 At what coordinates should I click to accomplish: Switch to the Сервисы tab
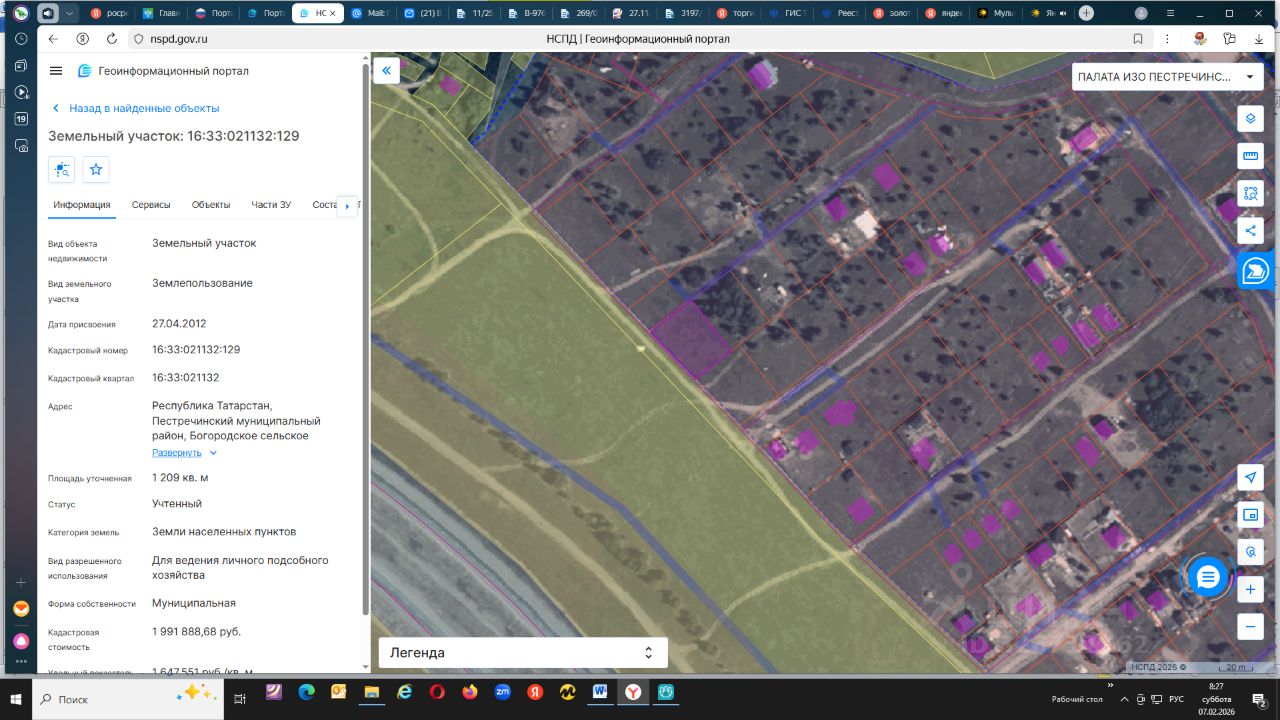click(151, 205)
